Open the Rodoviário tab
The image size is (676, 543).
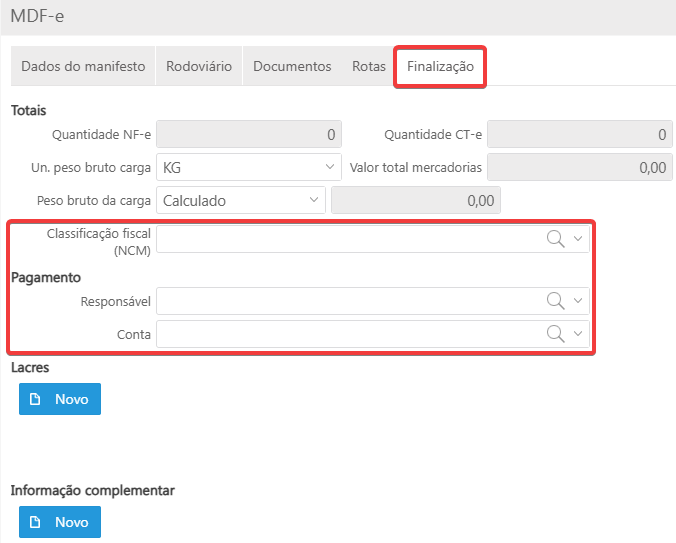pos(199,66)
